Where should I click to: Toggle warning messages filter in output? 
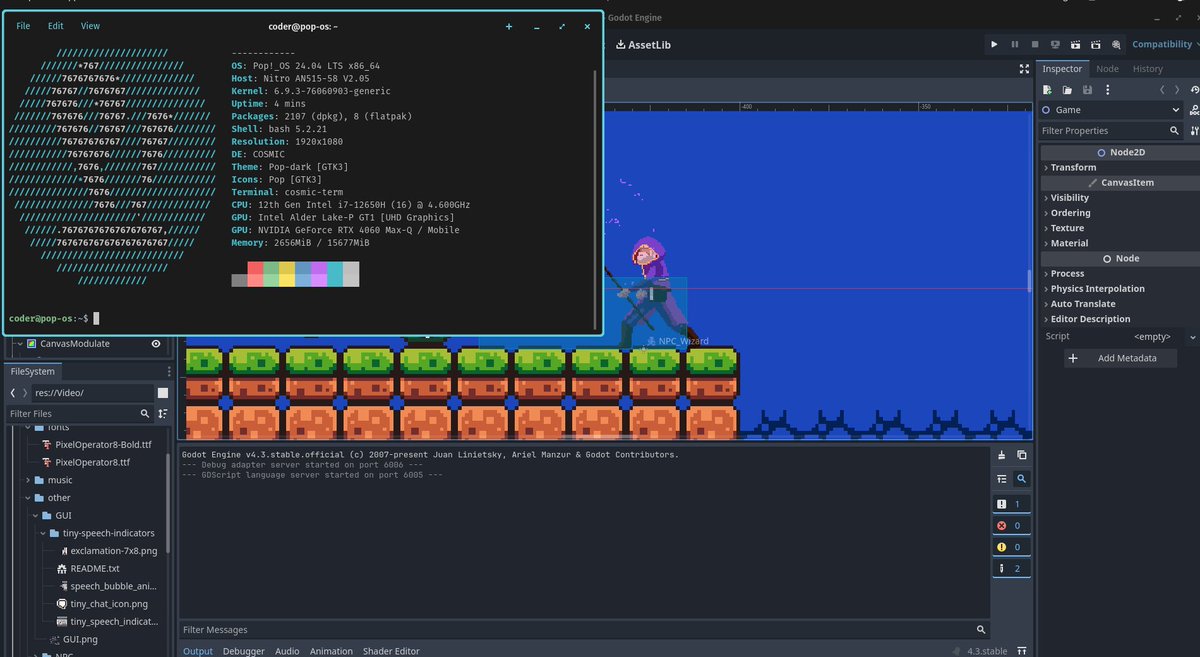coord(1011,547)
